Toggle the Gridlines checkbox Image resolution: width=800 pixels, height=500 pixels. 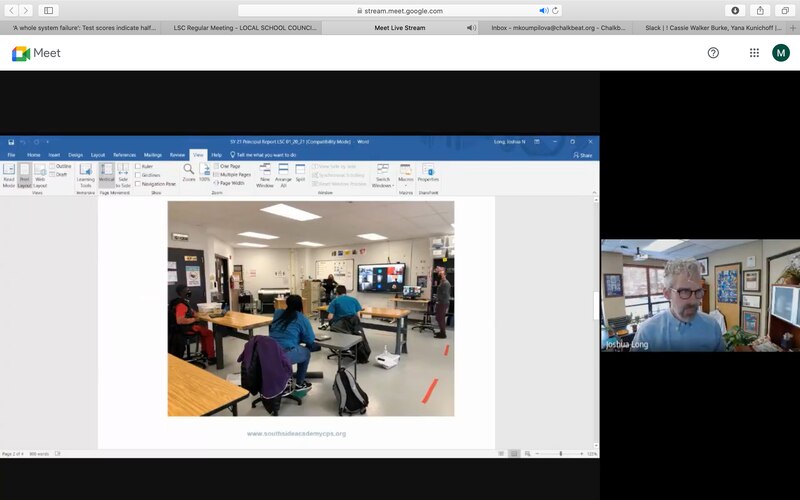(138, 175)
